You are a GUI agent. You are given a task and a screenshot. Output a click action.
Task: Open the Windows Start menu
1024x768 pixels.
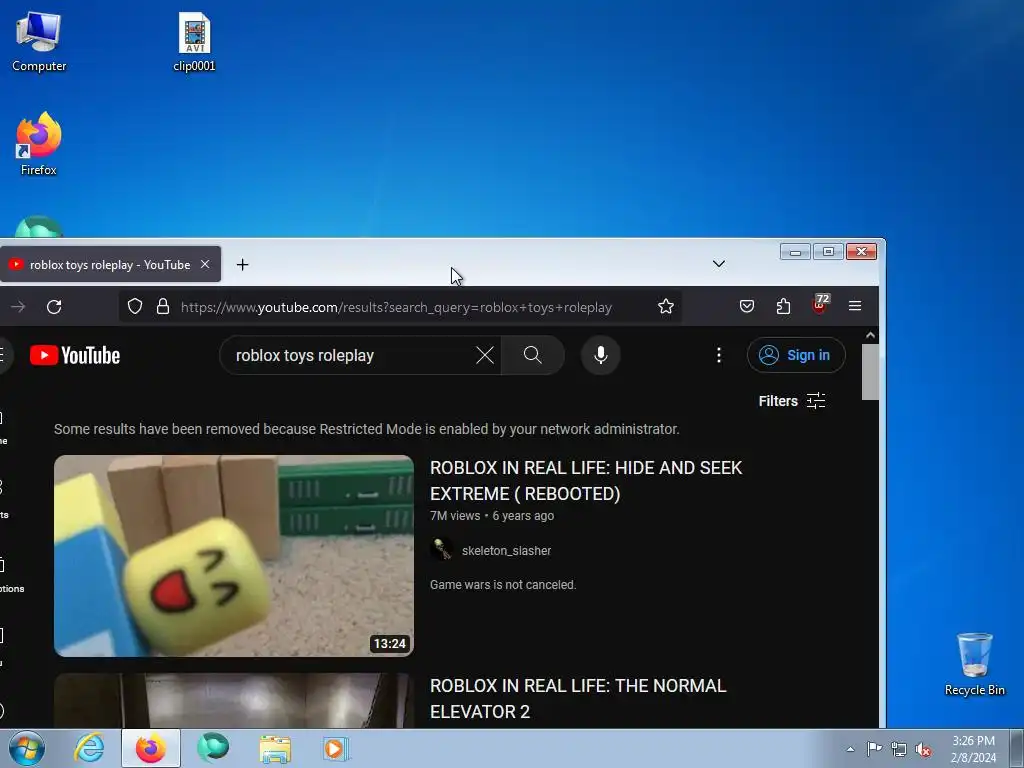[25, 748]
